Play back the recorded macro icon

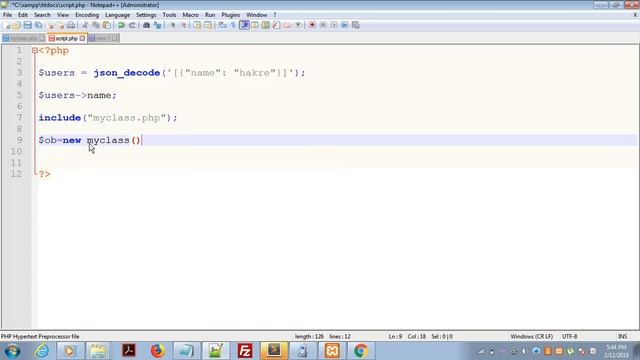pyautogui.click(x=334, y=25)
